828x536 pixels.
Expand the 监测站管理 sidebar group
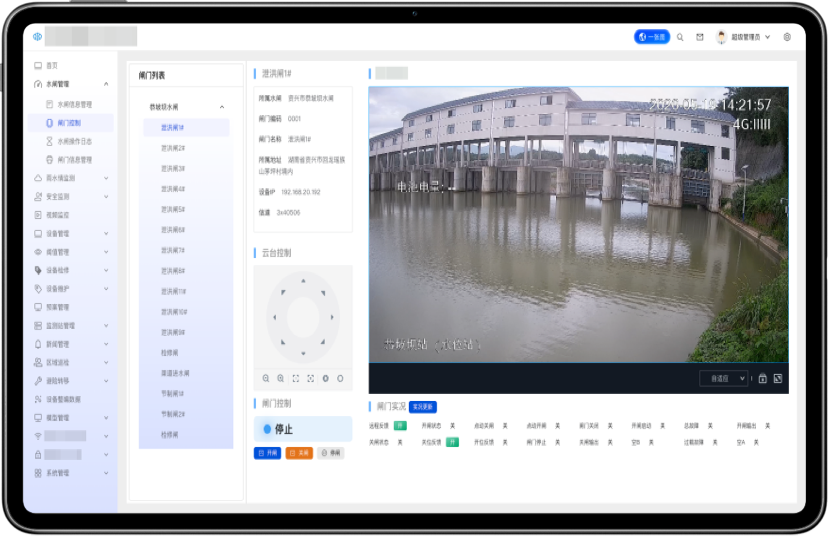point(70,326)
